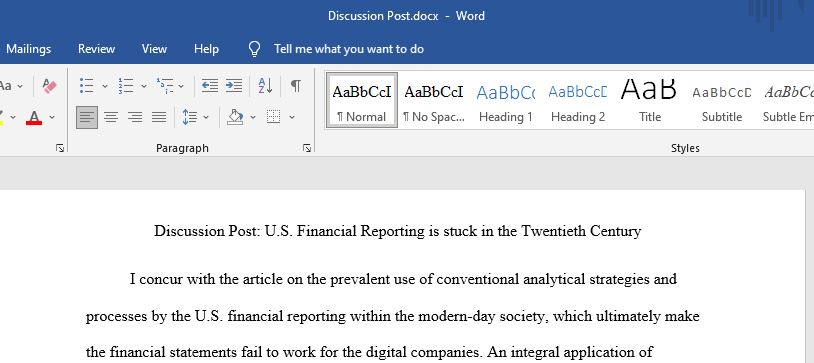Click the Clear All Formatting eraser icon
The width and height of the screenshot is (814, 363).
point(50,86)
